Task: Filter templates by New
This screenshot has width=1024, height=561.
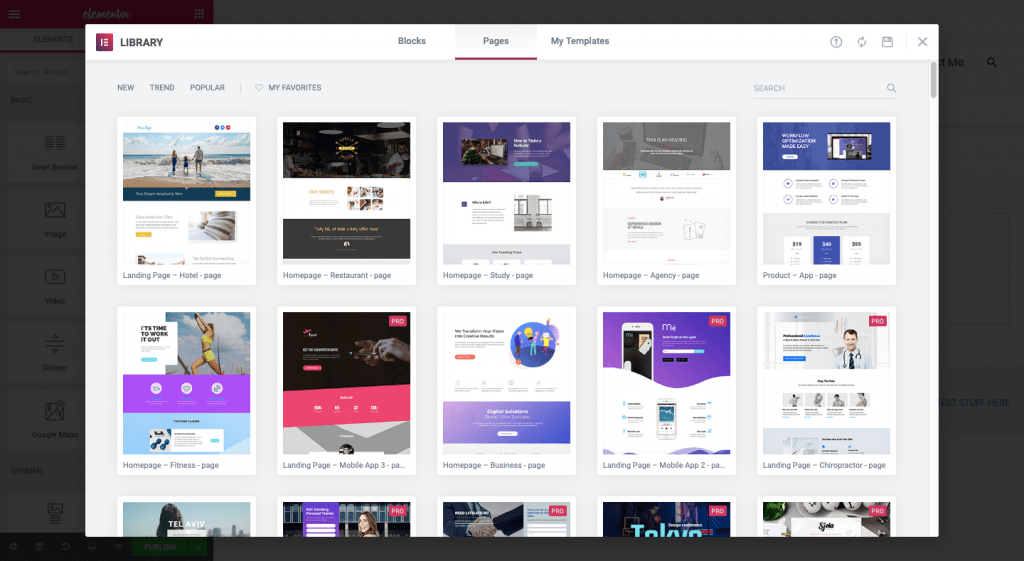Action: (125, 88)
